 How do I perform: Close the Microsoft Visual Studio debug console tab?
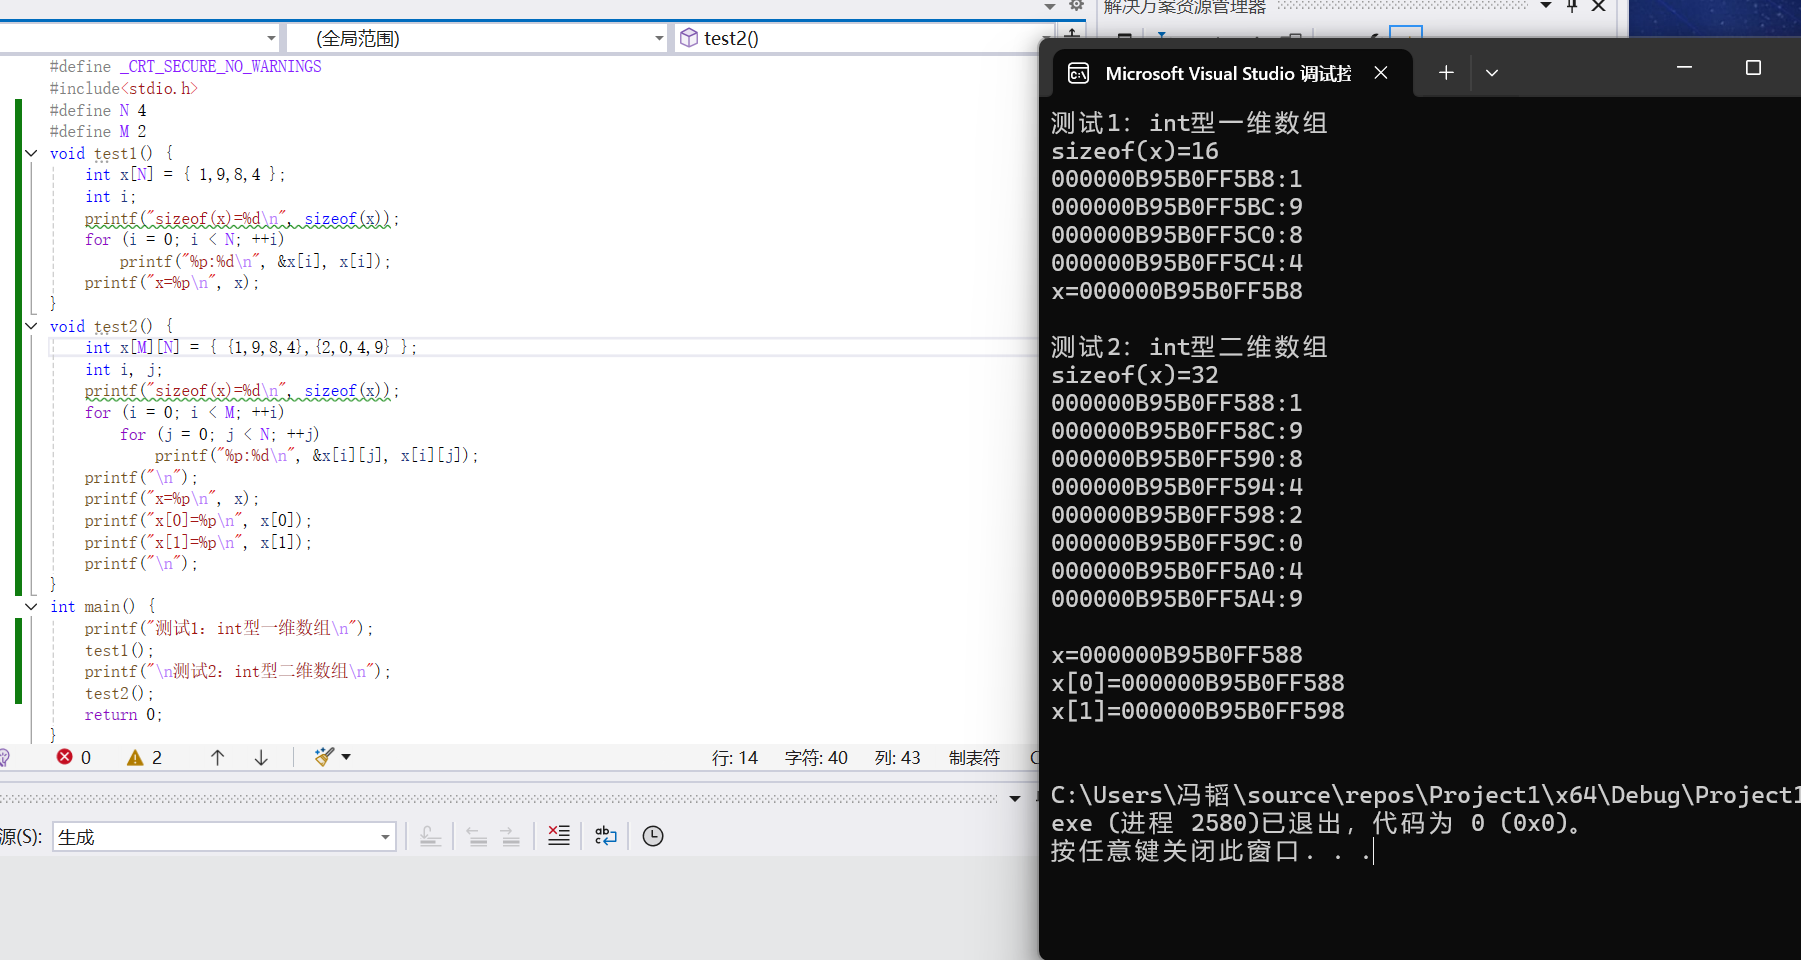pos(1381,73)
